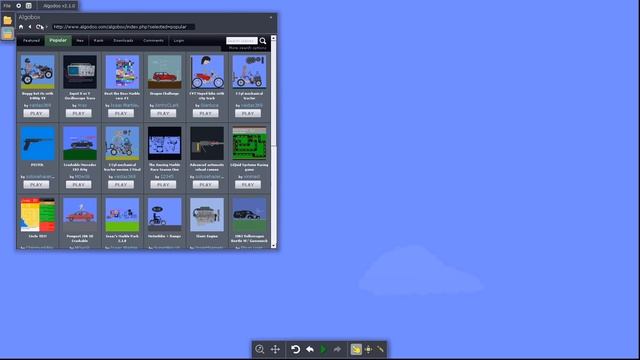Click the Algobox scrollbar up arrow
Viewport: 640px width, 360px height.
pos(273,38)
